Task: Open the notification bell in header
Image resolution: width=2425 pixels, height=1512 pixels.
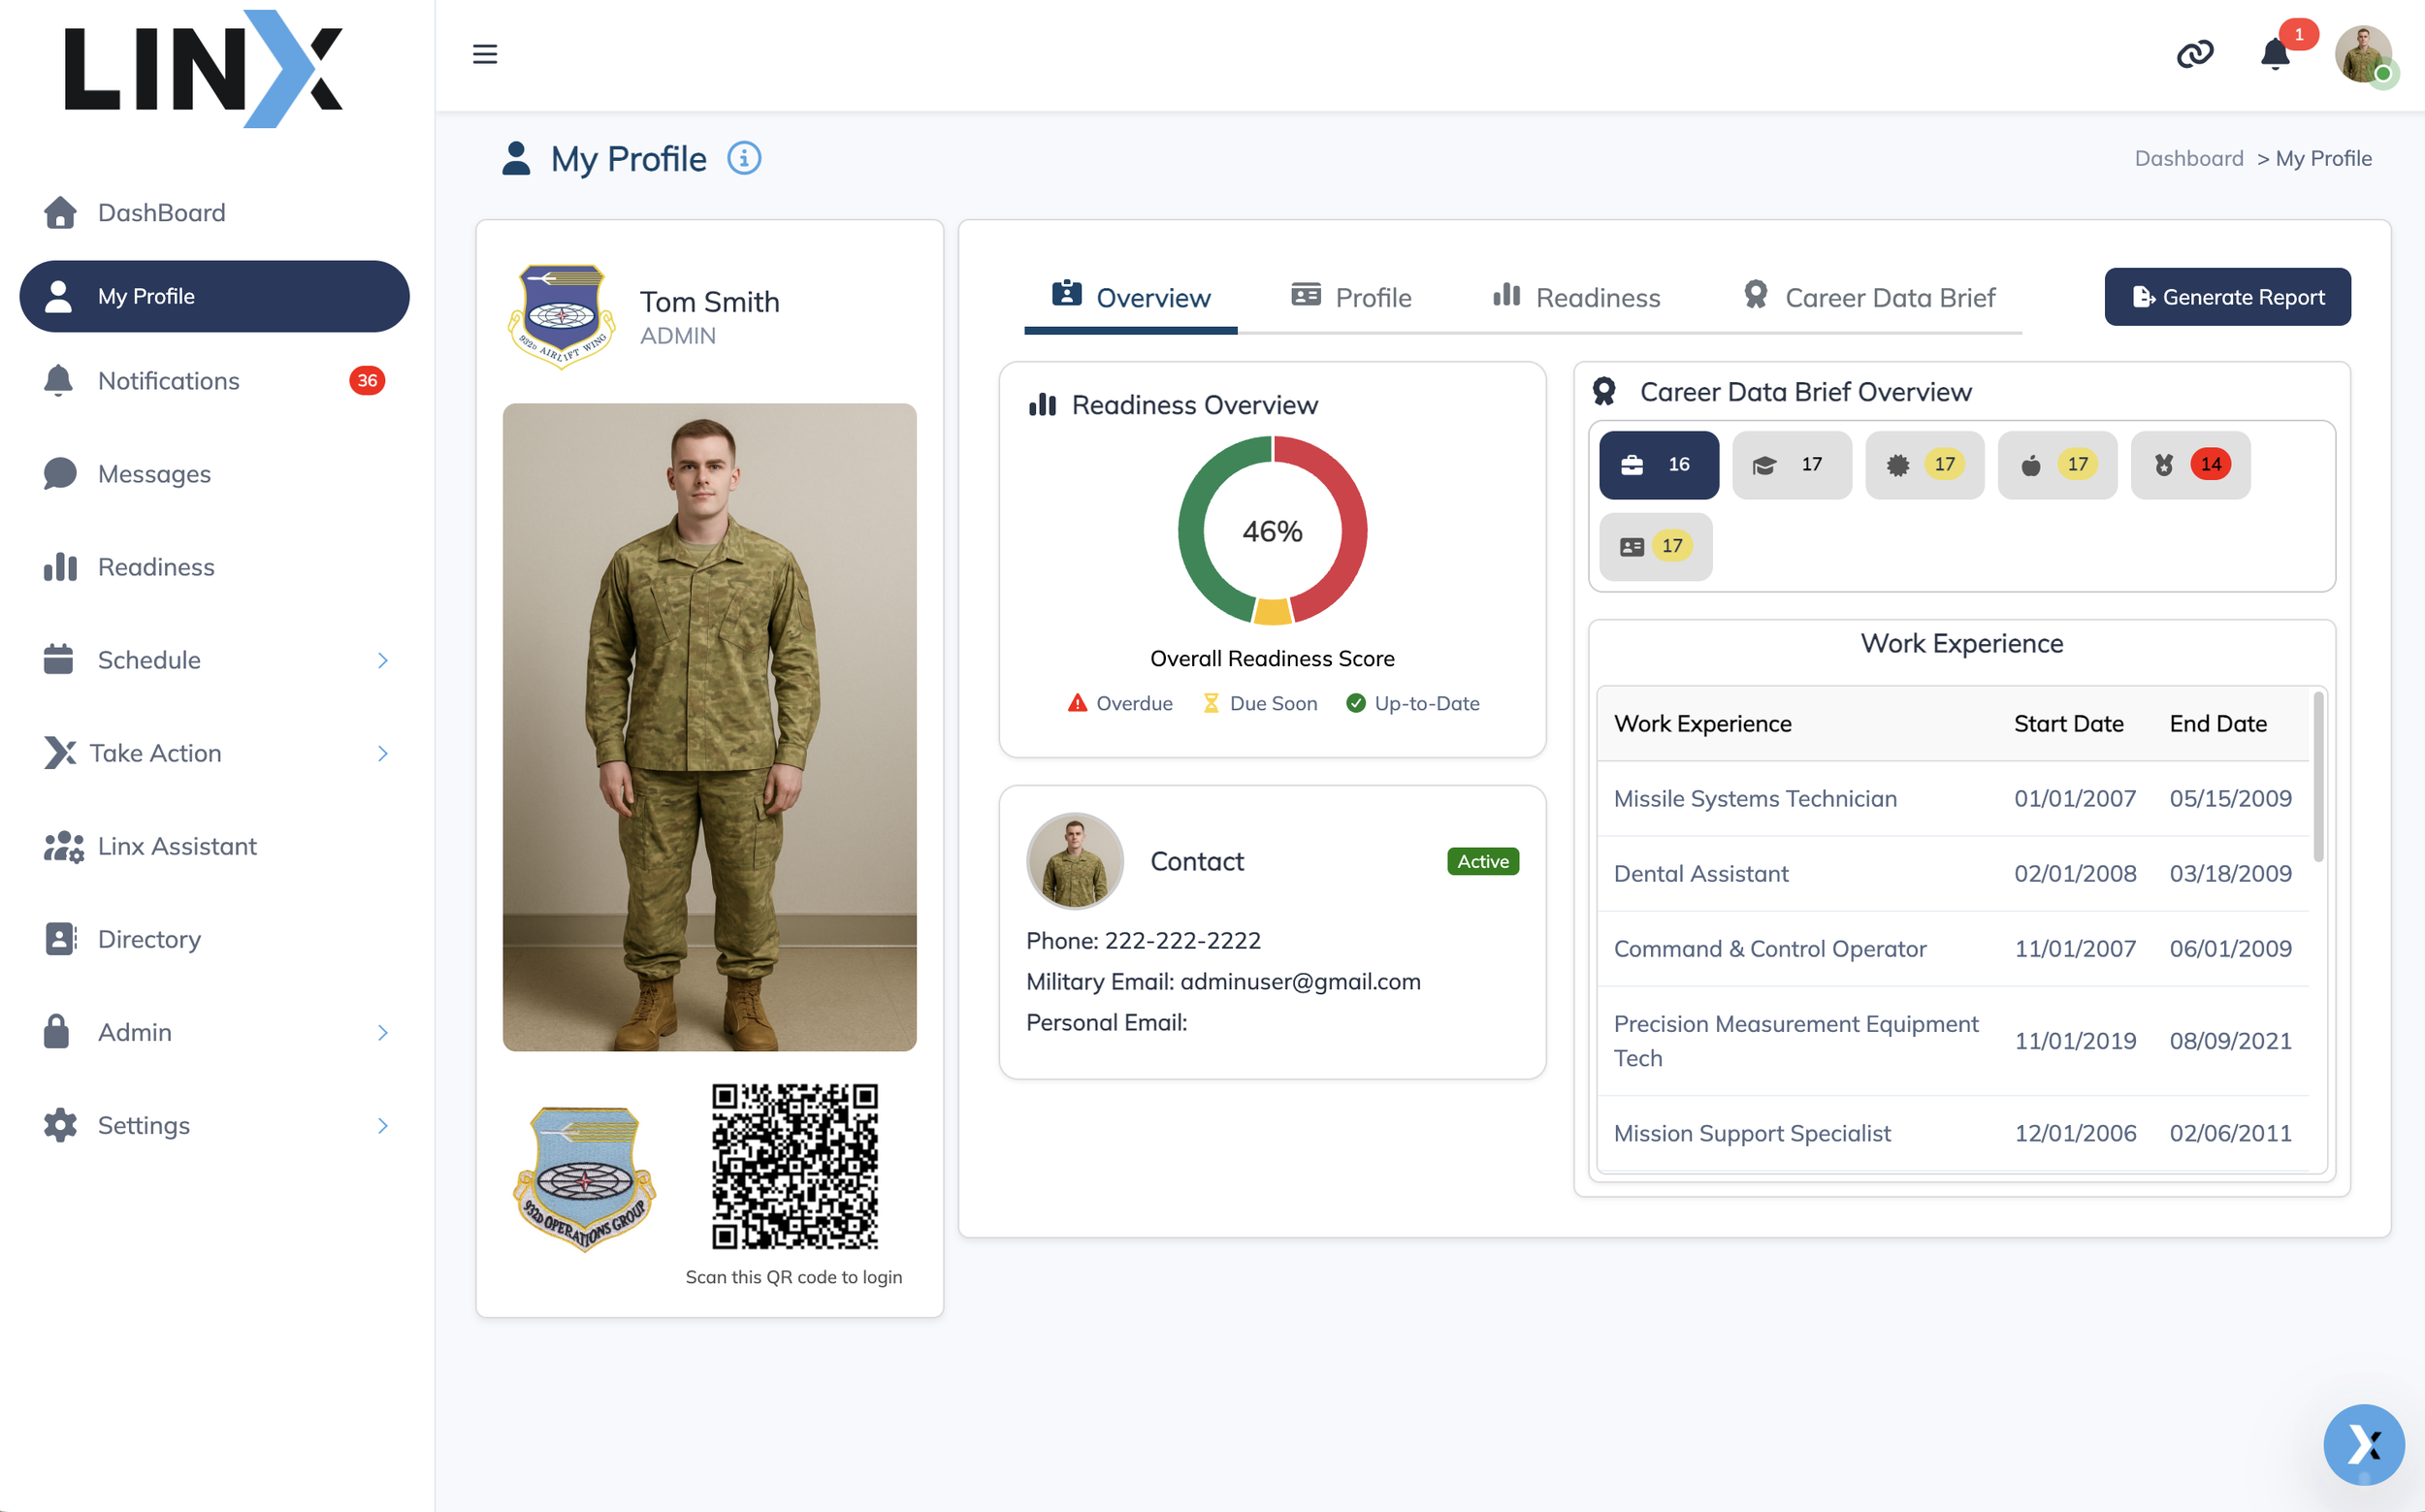Action: coord(2275,54)
